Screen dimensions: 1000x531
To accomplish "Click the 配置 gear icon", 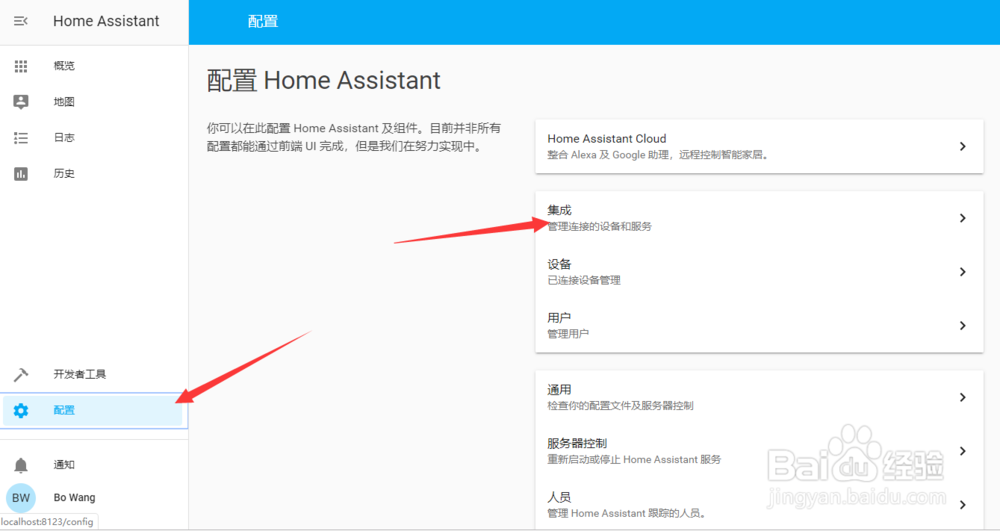I will click(x=21, y=411).
